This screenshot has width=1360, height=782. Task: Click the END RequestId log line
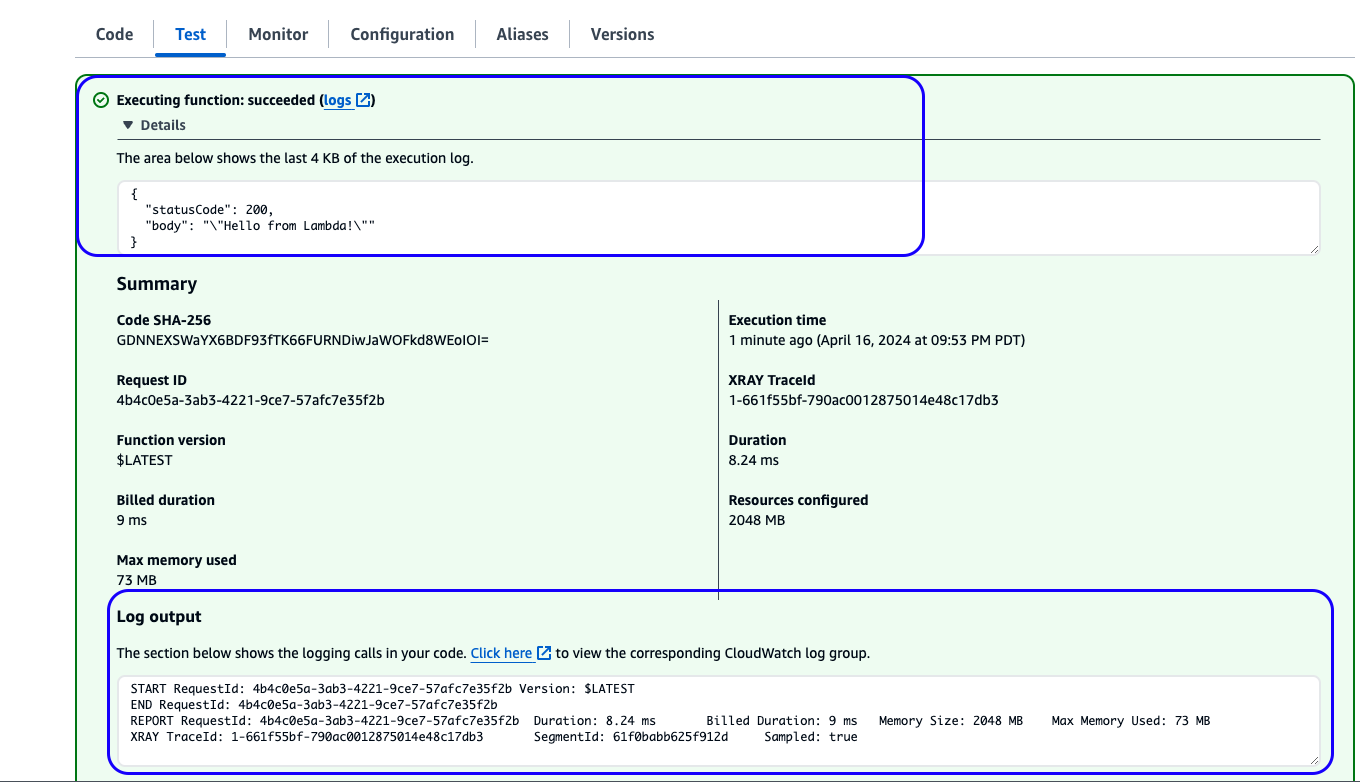tap(314, 705)
